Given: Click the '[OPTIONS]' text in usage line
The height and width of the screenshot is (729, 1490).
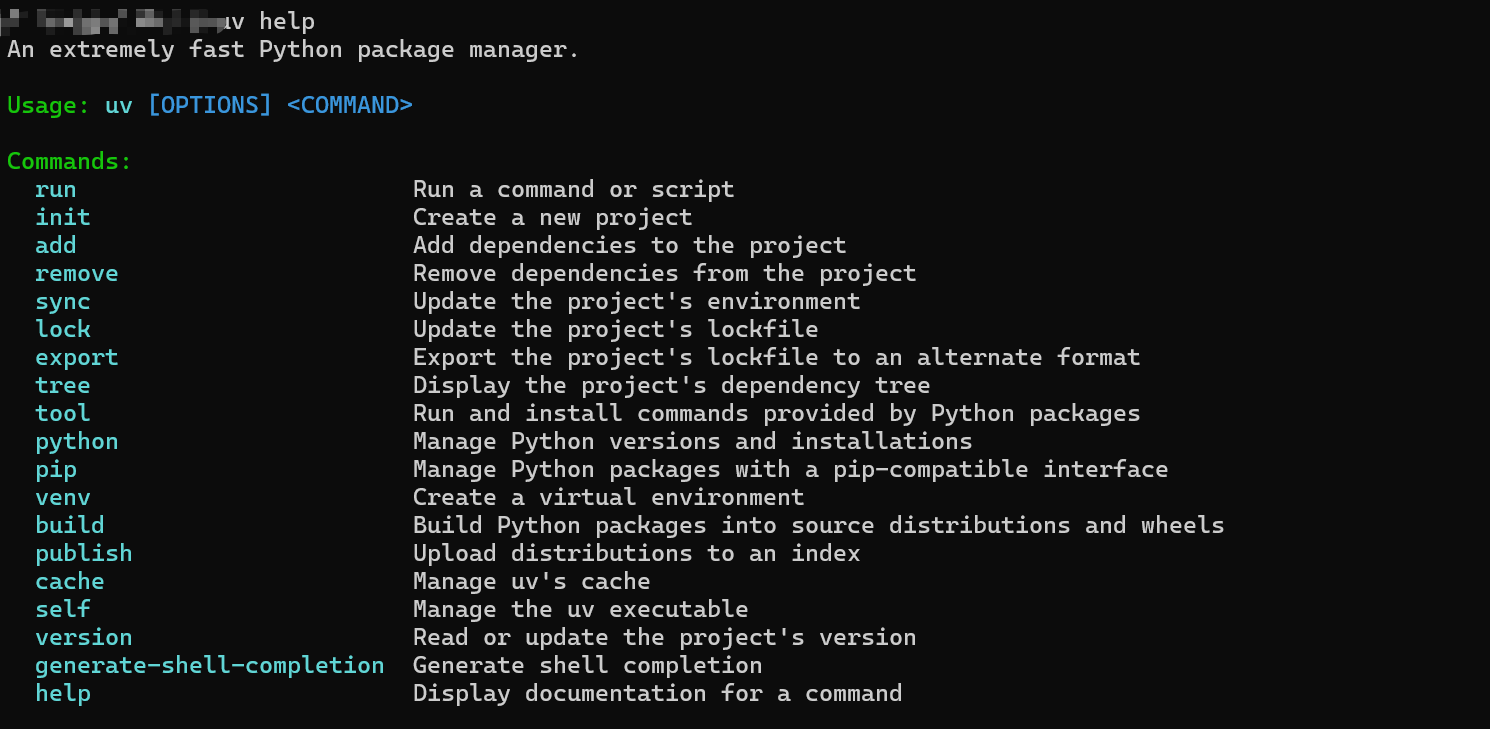Looking at the screenshot, I should [210, 105].
